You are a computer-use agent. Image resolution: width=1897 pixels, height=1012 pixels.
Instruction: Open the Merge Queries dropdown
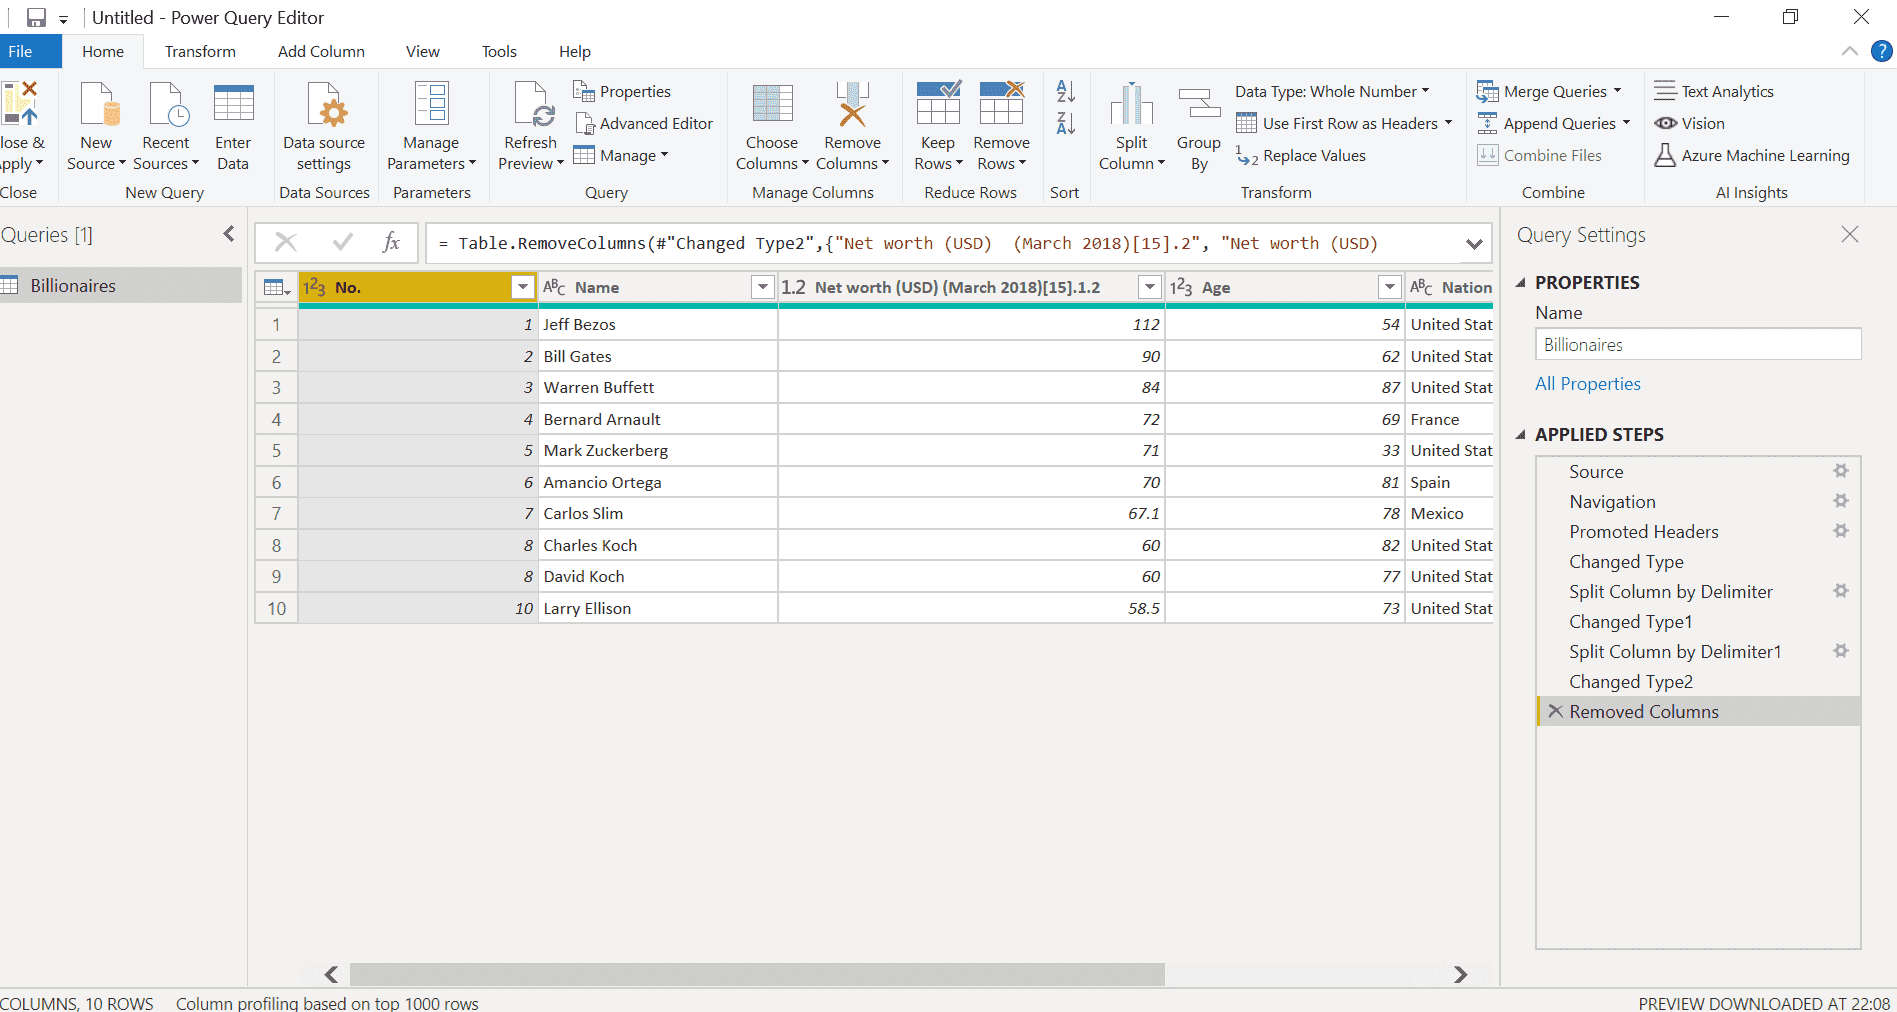click(1549, 91)
